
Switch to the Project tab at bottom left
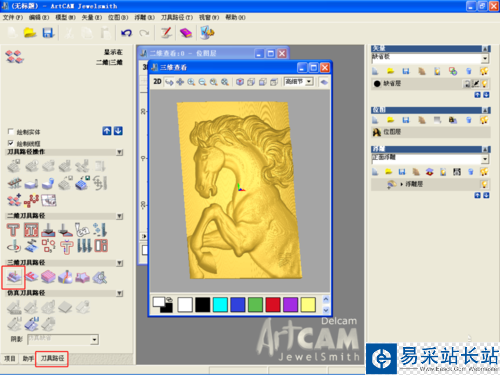click(10, 358)
